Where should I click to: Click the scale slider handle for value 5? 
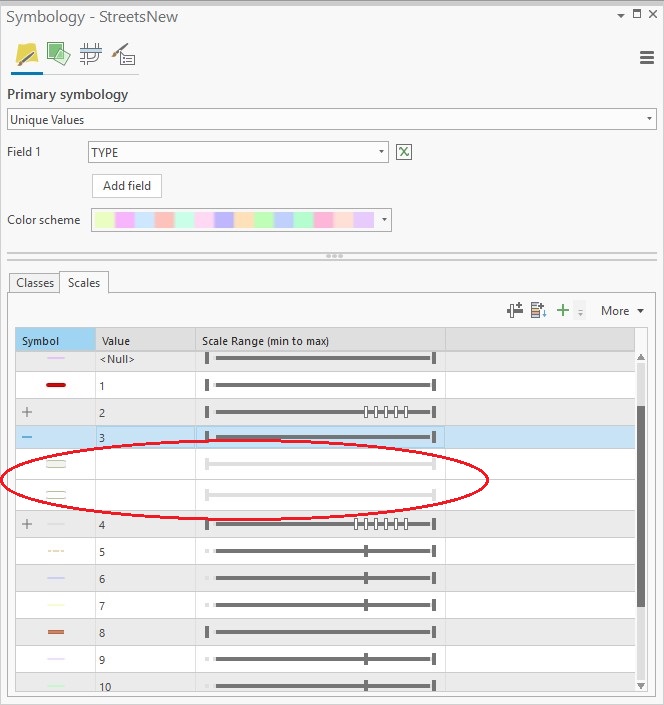[366, 551]
